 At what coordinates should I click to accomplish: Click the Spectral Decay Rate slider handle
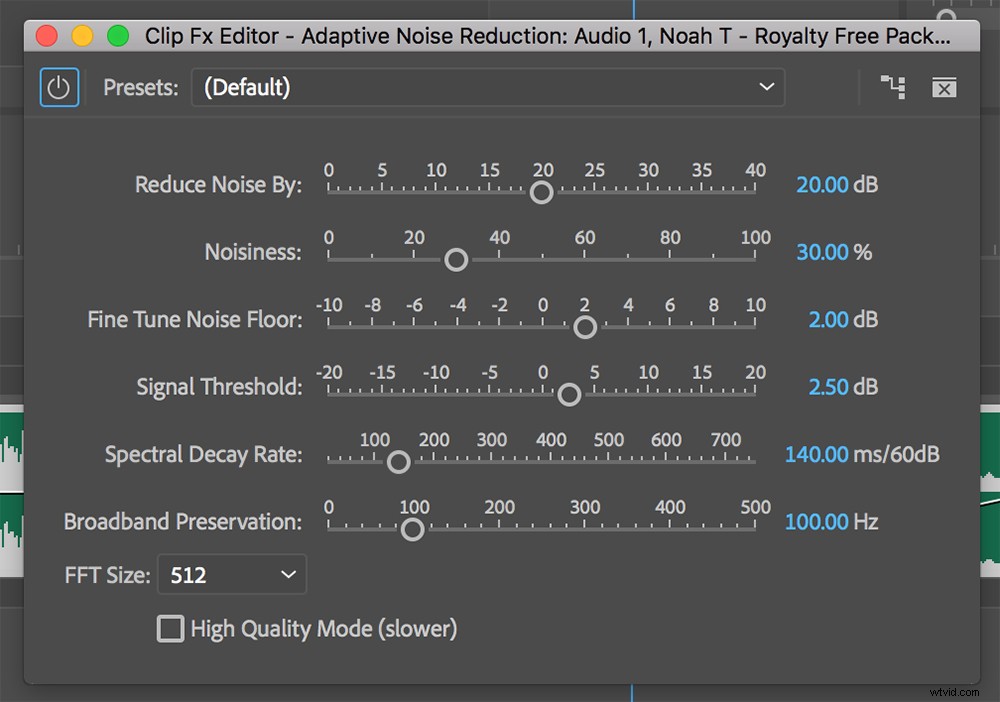click(398, 461)
